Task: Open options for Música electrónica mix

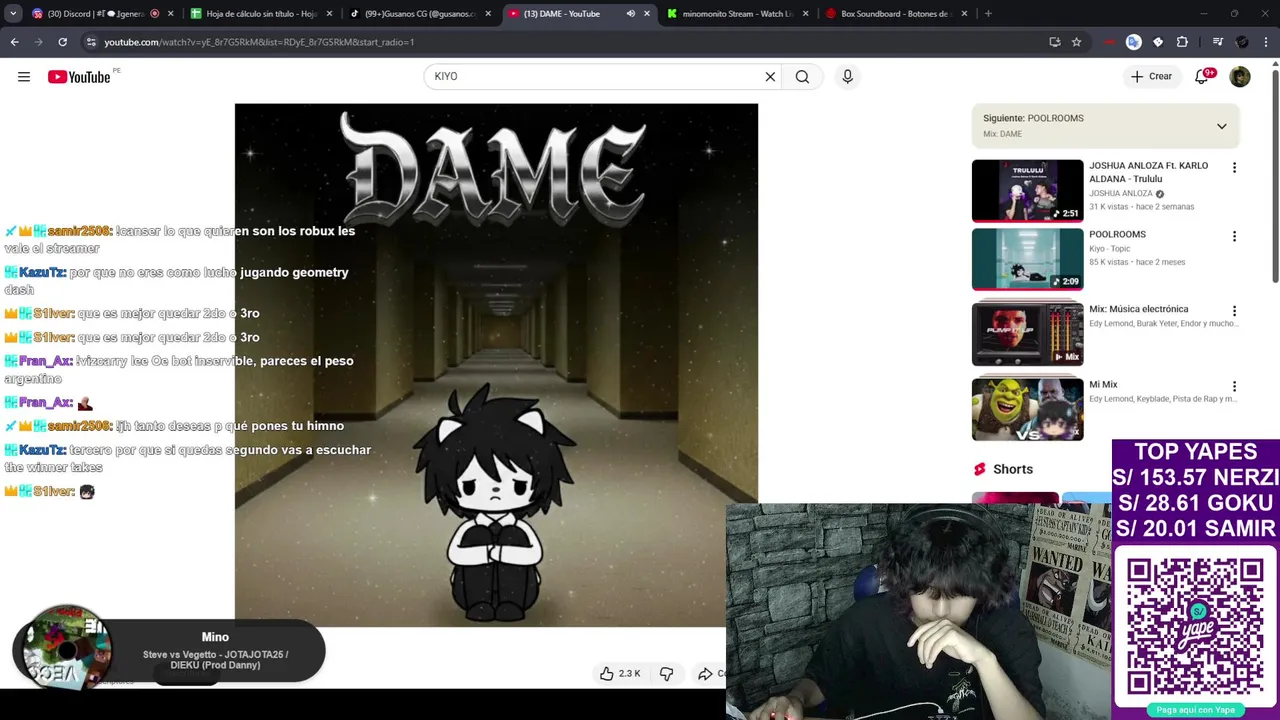Action: (1234, 312)
